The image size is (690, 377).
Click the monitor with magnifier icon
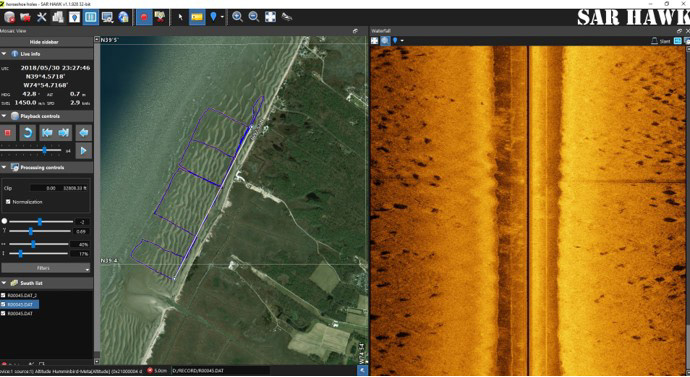click(x=107, y=17)
